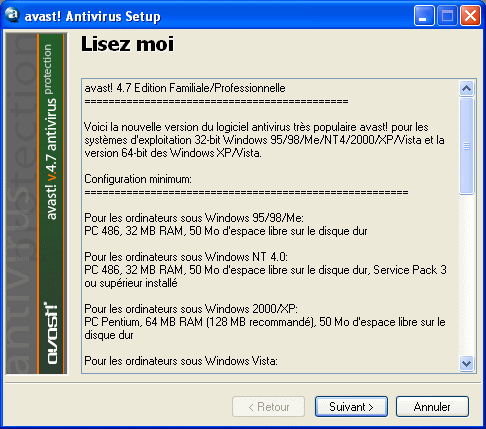
Task: Click the avast! v.4.7 antivirus sidebar banner
Action: 36,204
